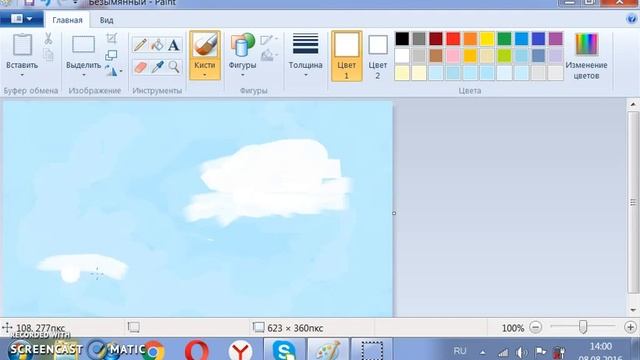Viewport: 640px width, 360px height.
Task: Select the Fill with color bucket tool
Action: point(157,44)
